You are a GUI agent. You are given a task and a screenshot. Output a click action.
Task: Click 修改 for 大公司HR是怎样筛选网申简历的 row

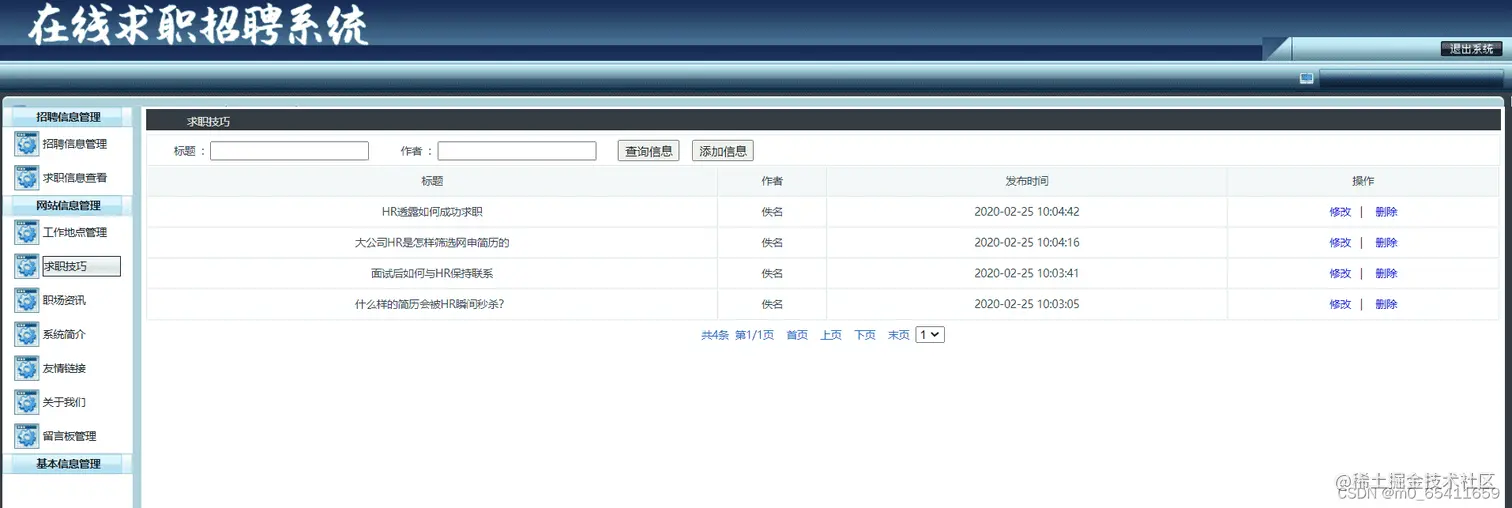(1340, 243)
